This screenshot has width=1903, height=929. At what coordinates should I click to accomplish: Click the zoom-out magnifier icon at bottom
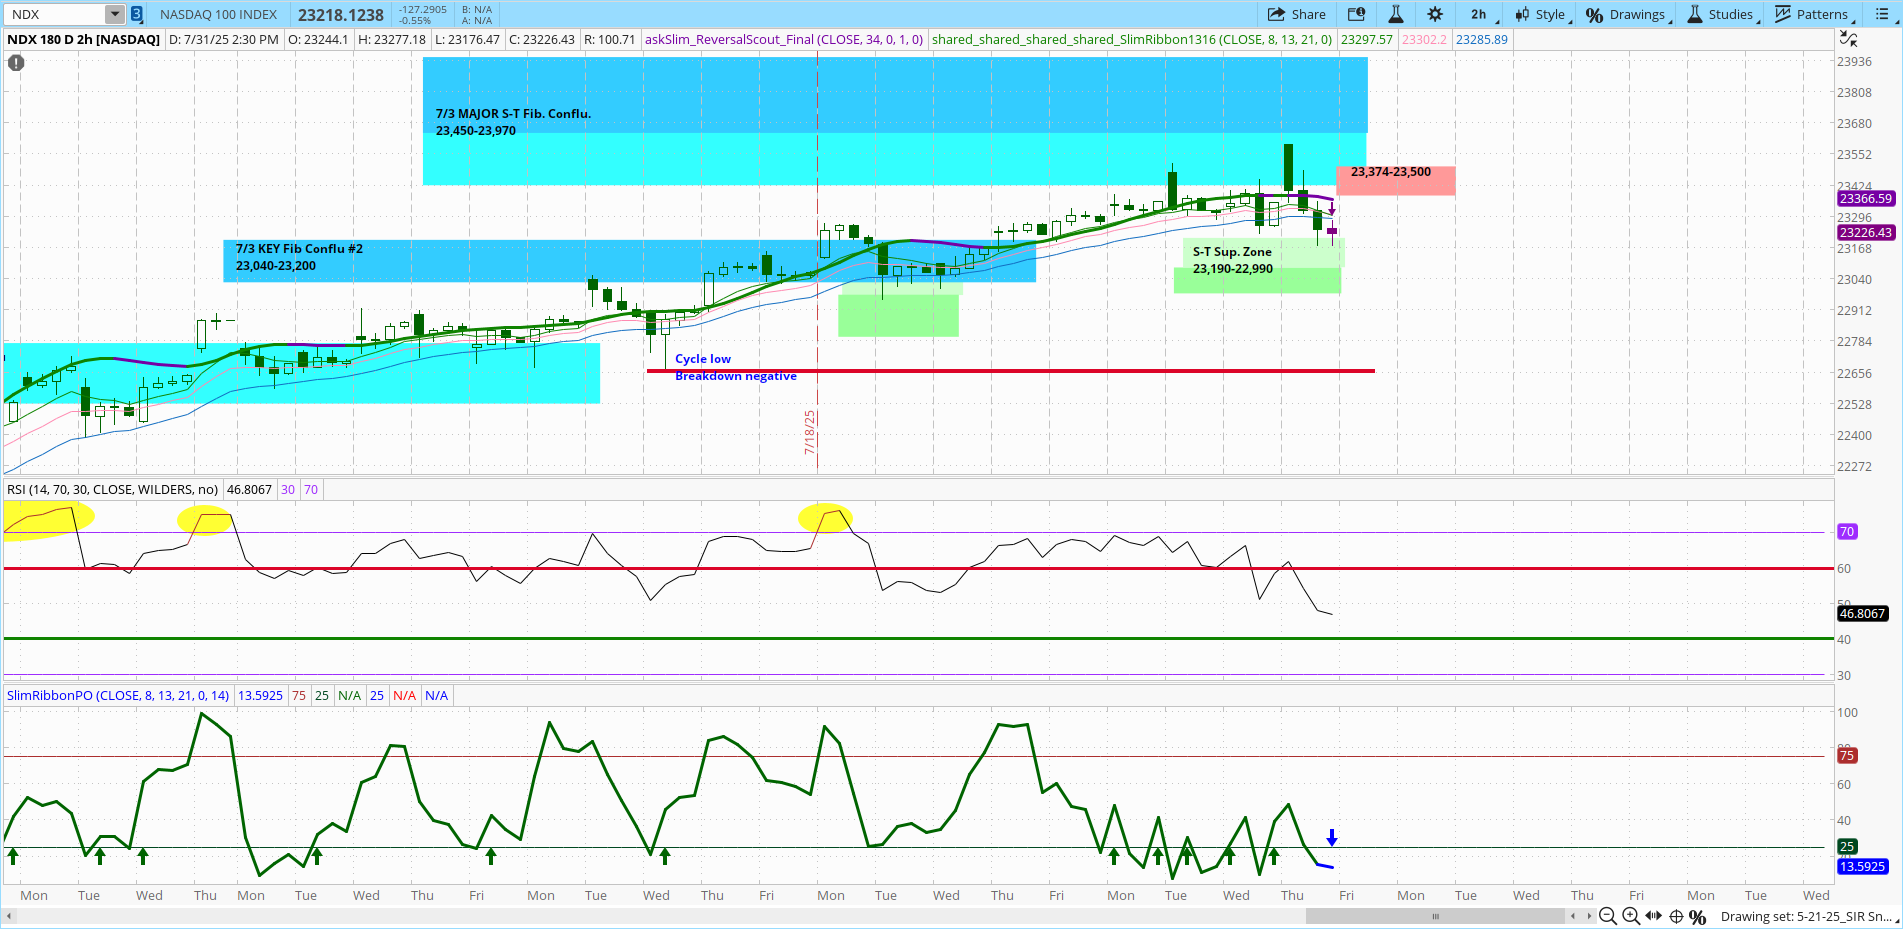coord(1608,916)
